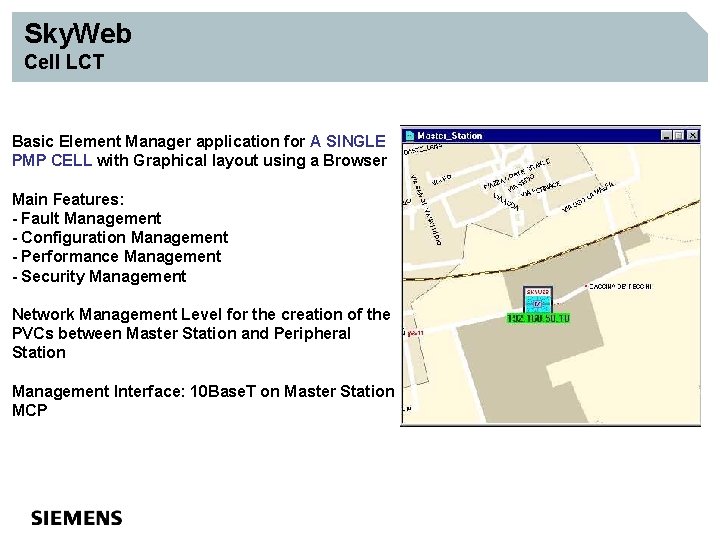Screen dimensions: 720x540
Task: Click the blue 'A SINGLE' text
Action: point(348,141)
